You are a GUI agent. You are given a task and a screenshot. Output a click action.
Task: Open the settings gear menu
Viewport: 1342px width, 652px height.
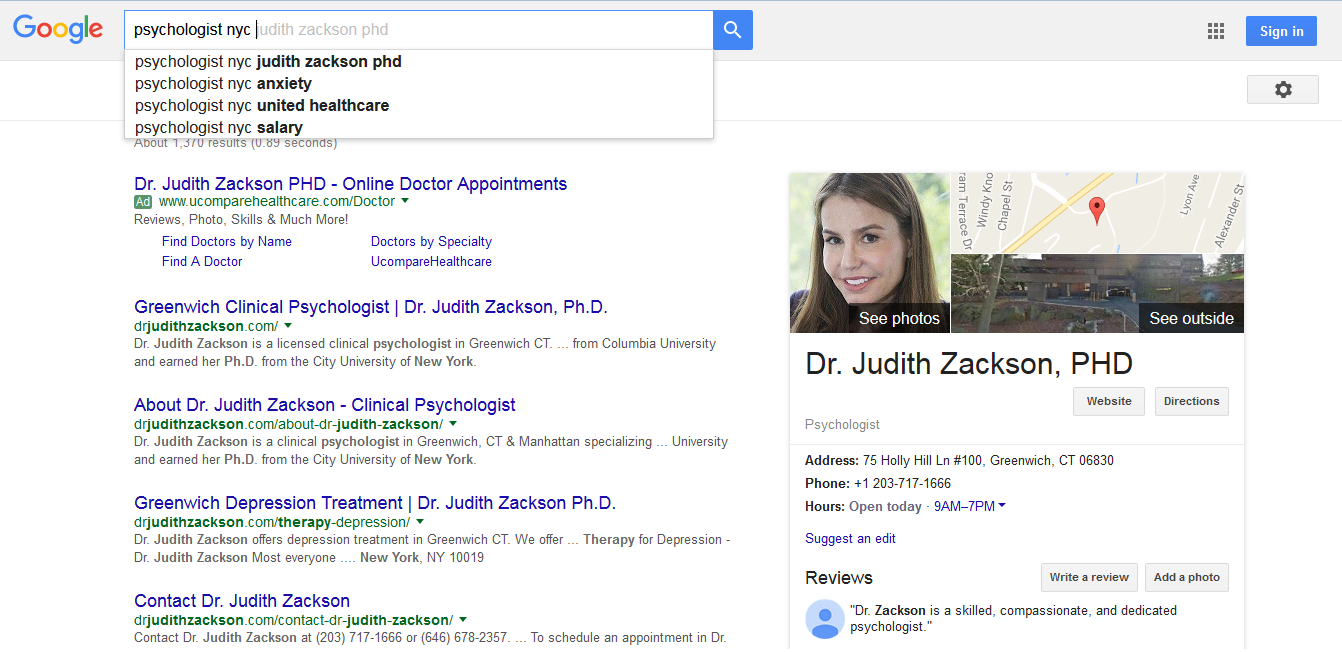1283,90
